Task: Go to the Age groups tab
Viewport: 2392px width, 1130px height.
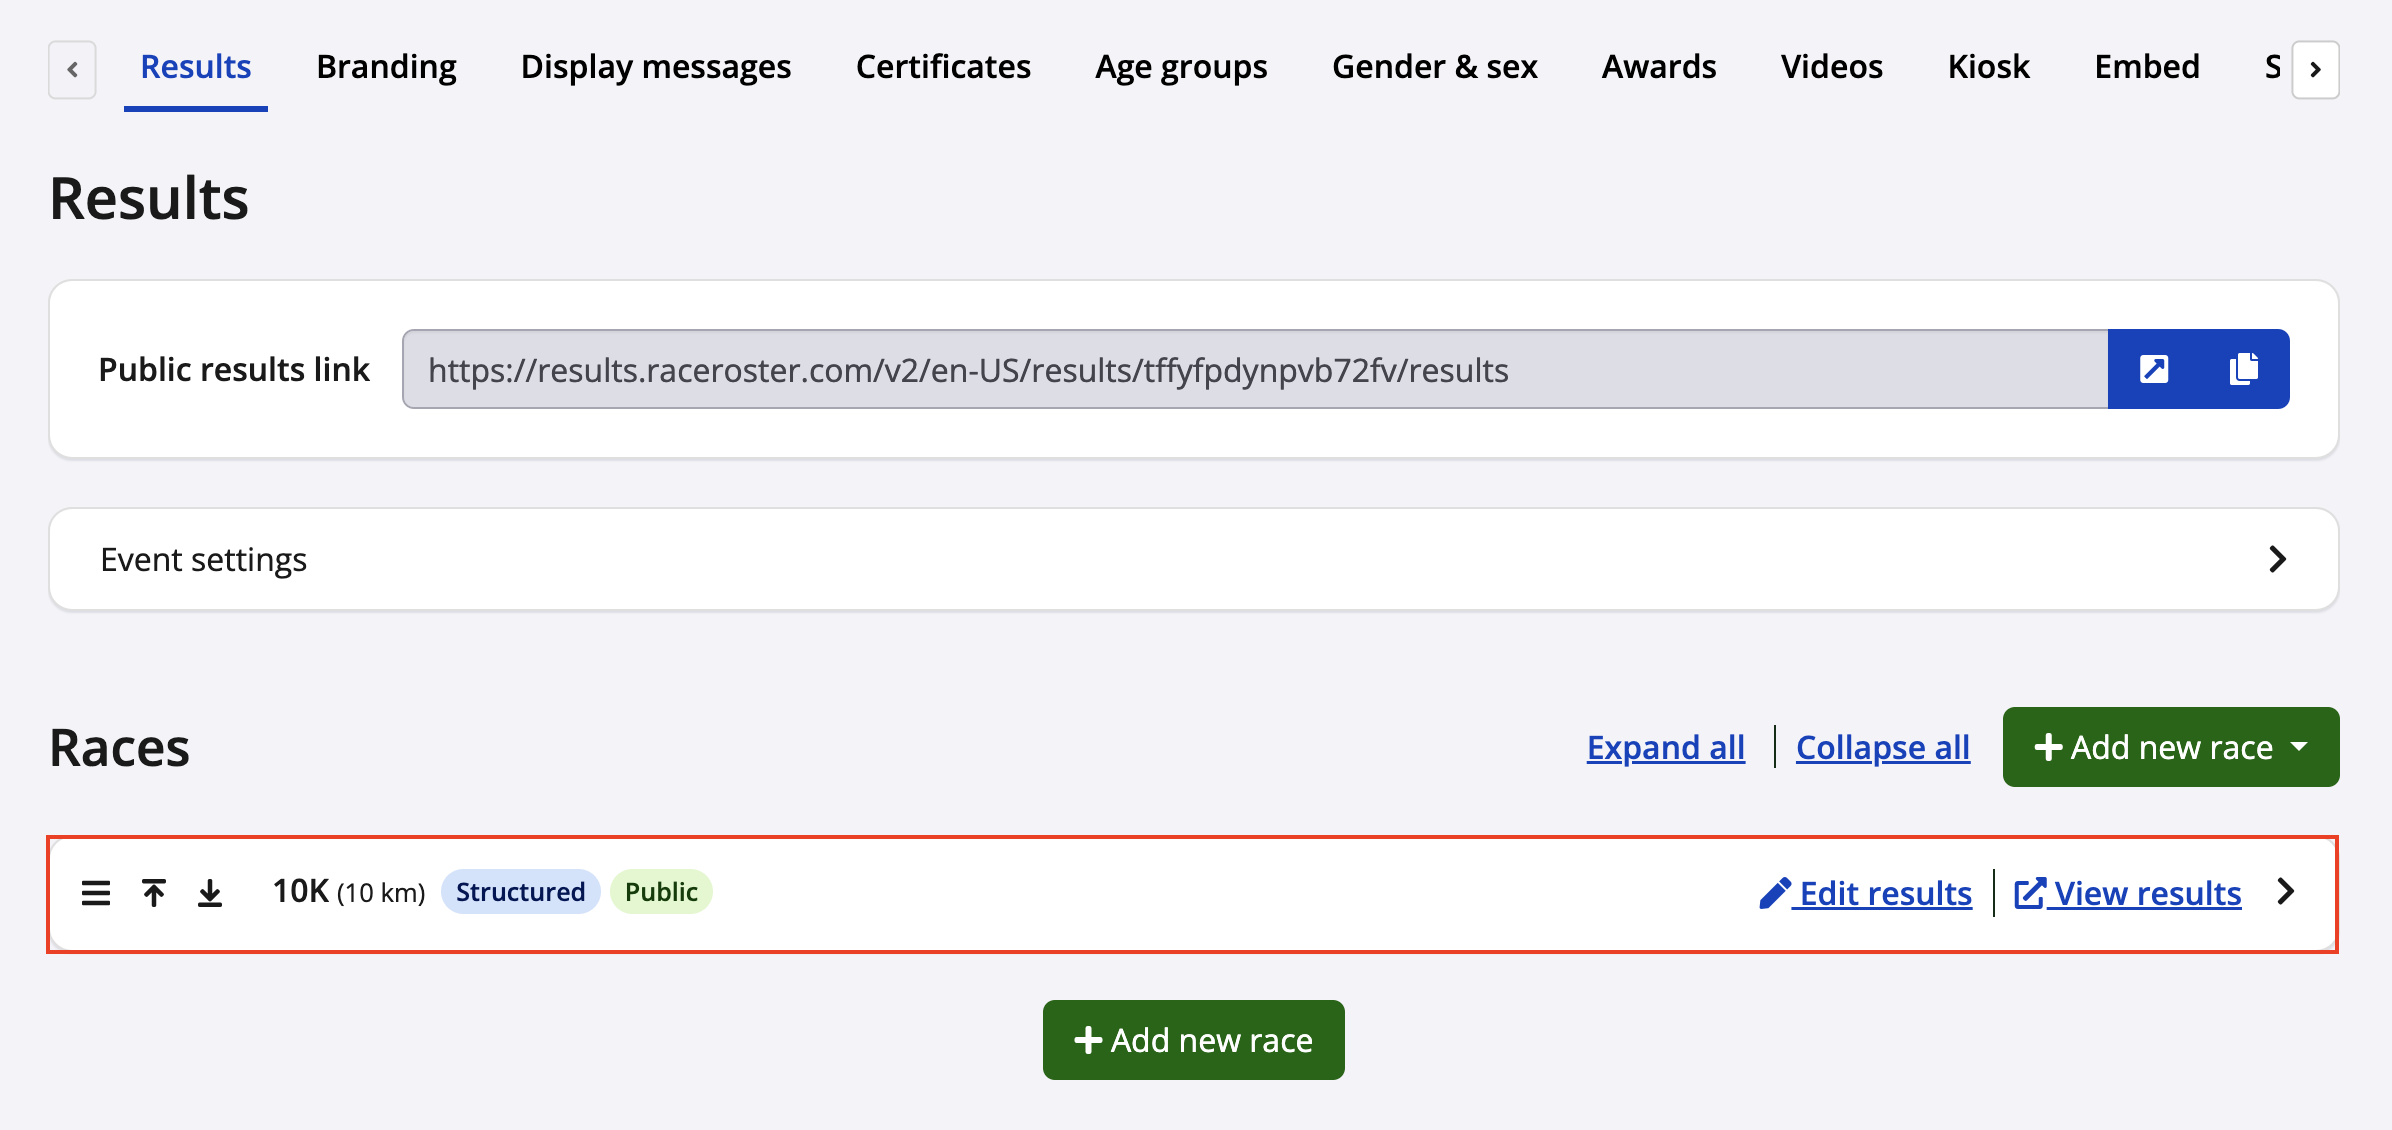Action: tap(1181, 67)
